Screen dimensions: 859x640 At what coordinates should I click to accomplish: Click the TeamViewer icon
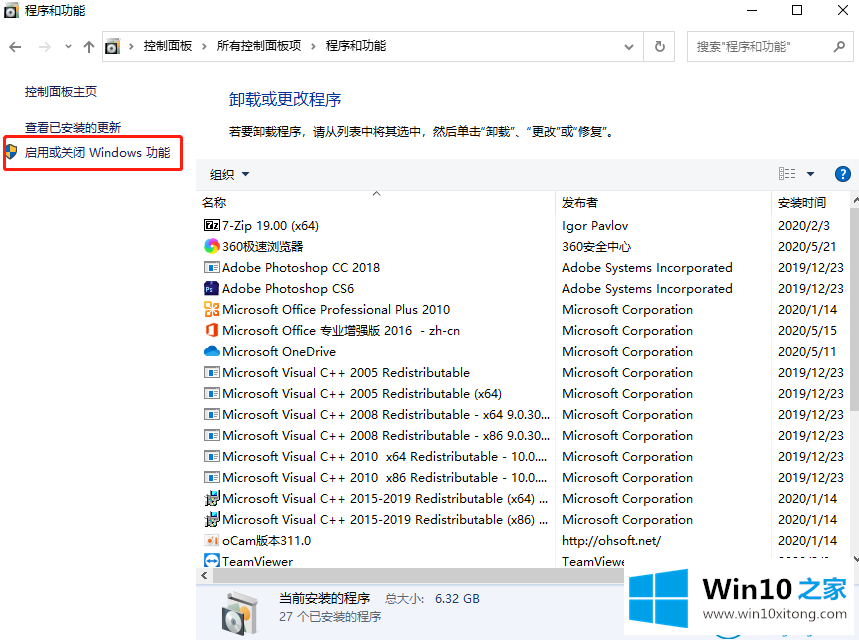tap(211, 561)
